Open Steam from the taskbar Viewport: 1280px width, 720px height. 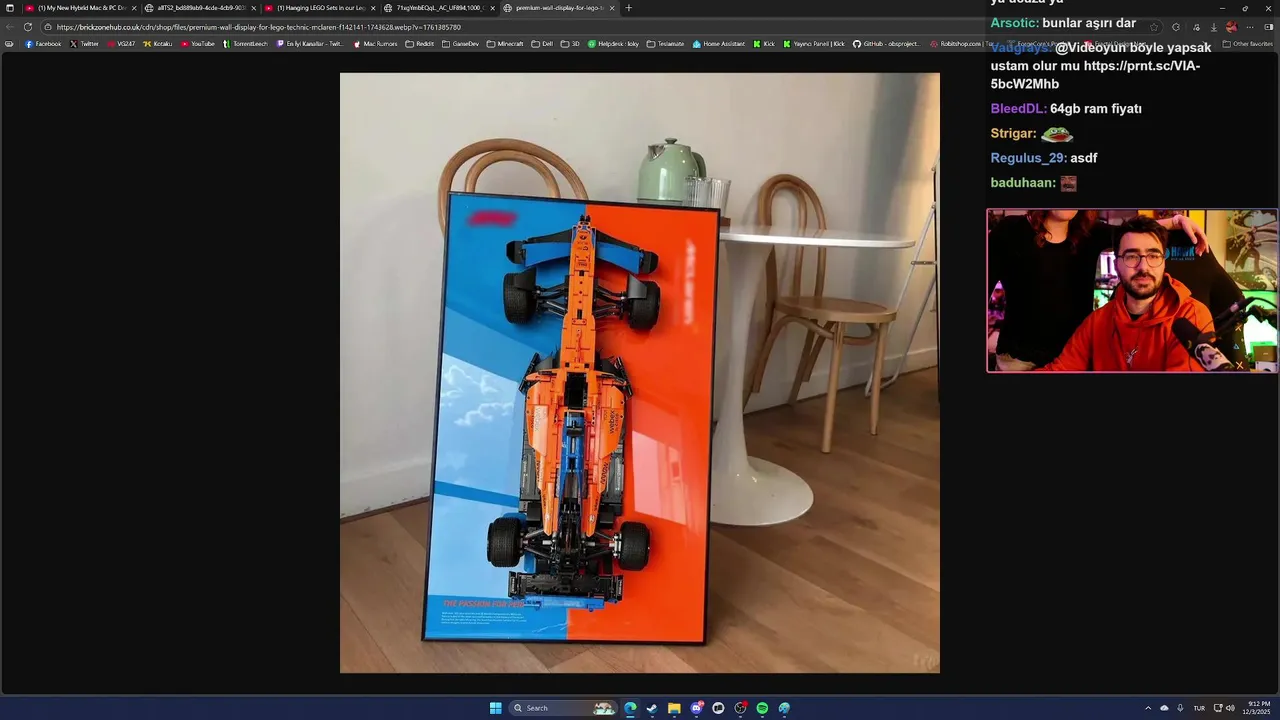(x=652, y=708)
